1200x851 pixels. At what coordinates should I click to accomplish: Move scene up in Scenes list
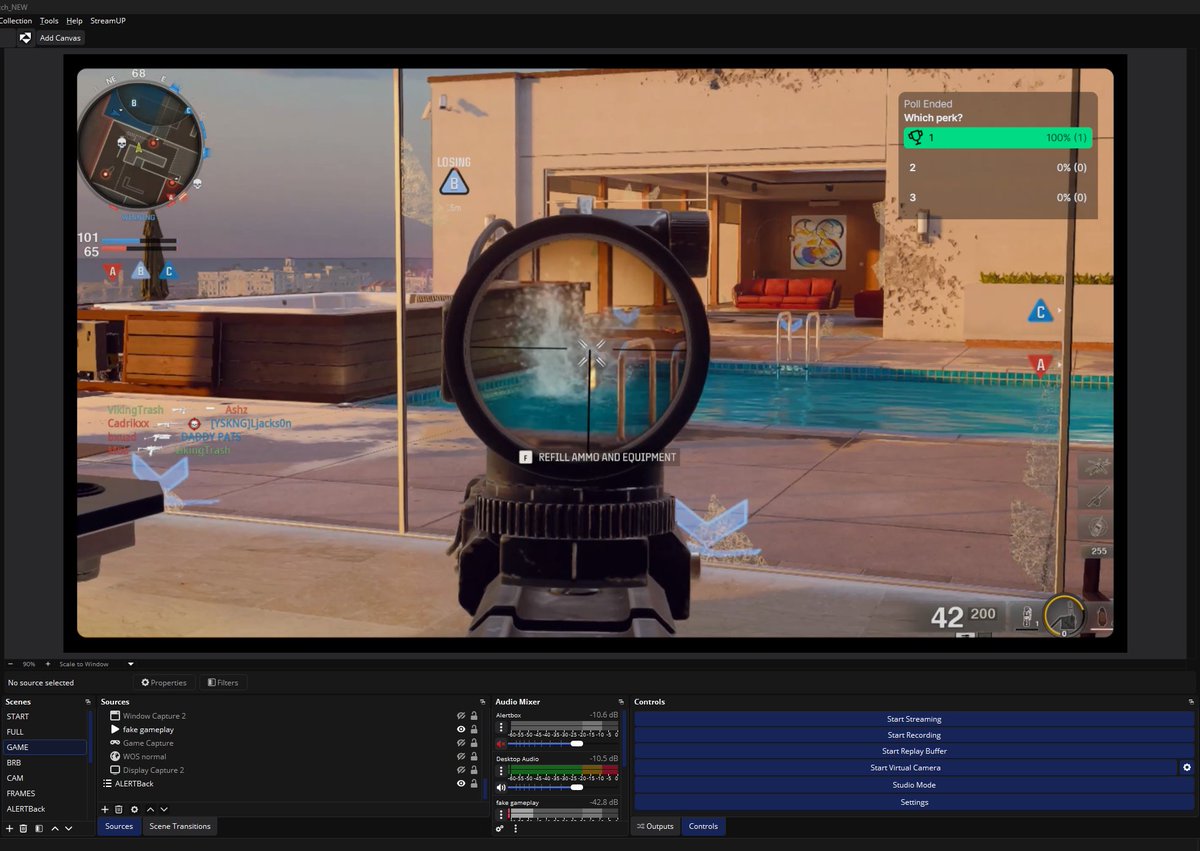tap(55, 828)
